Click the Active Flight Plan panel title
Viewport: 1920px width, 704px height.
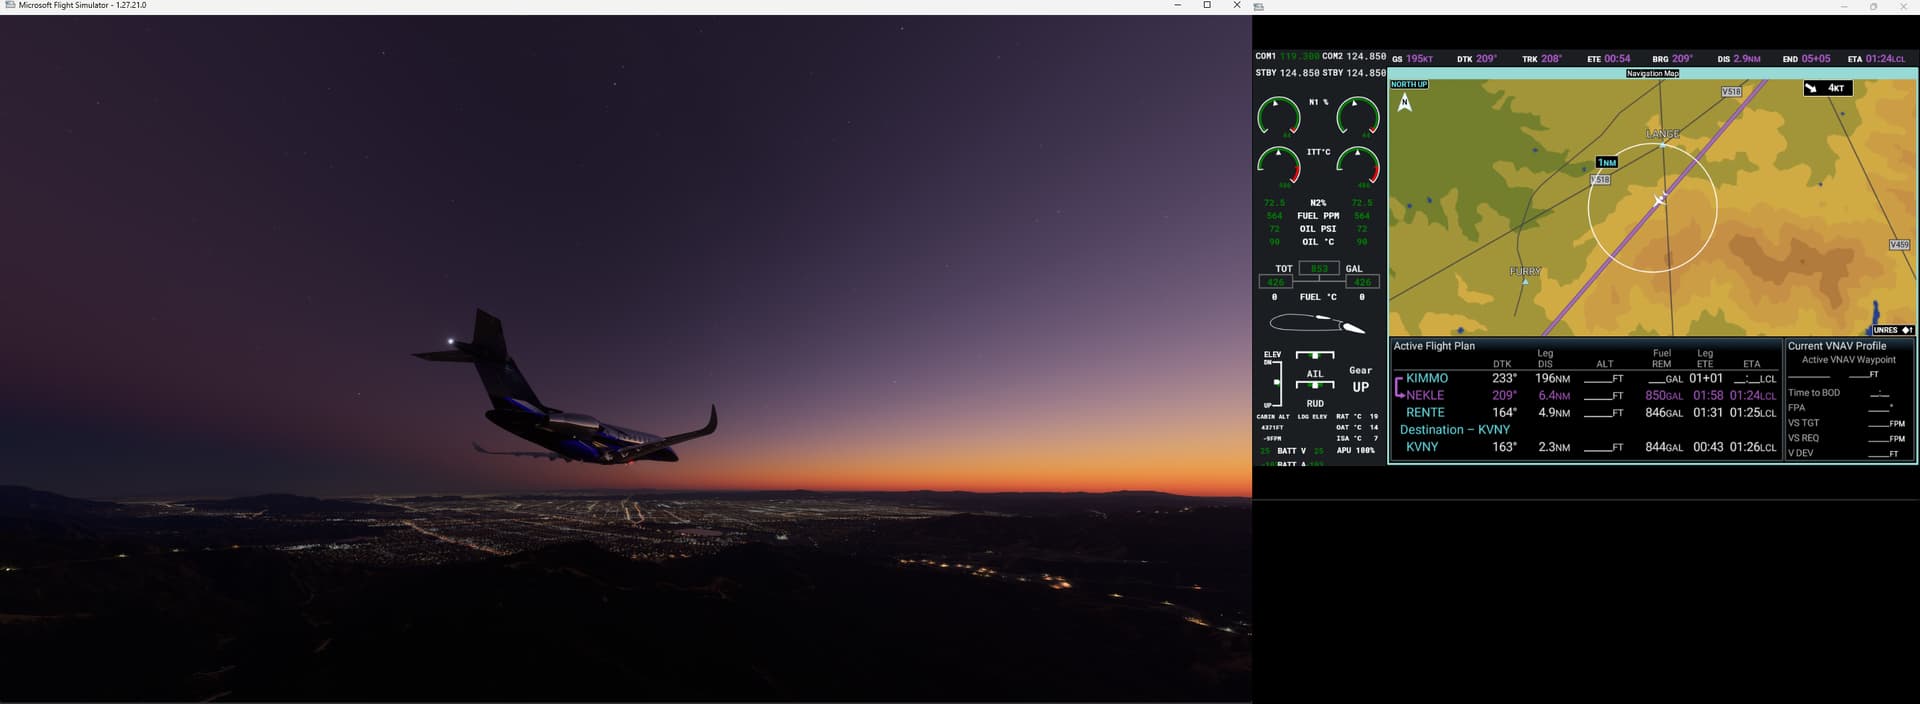click(1434, 346)
